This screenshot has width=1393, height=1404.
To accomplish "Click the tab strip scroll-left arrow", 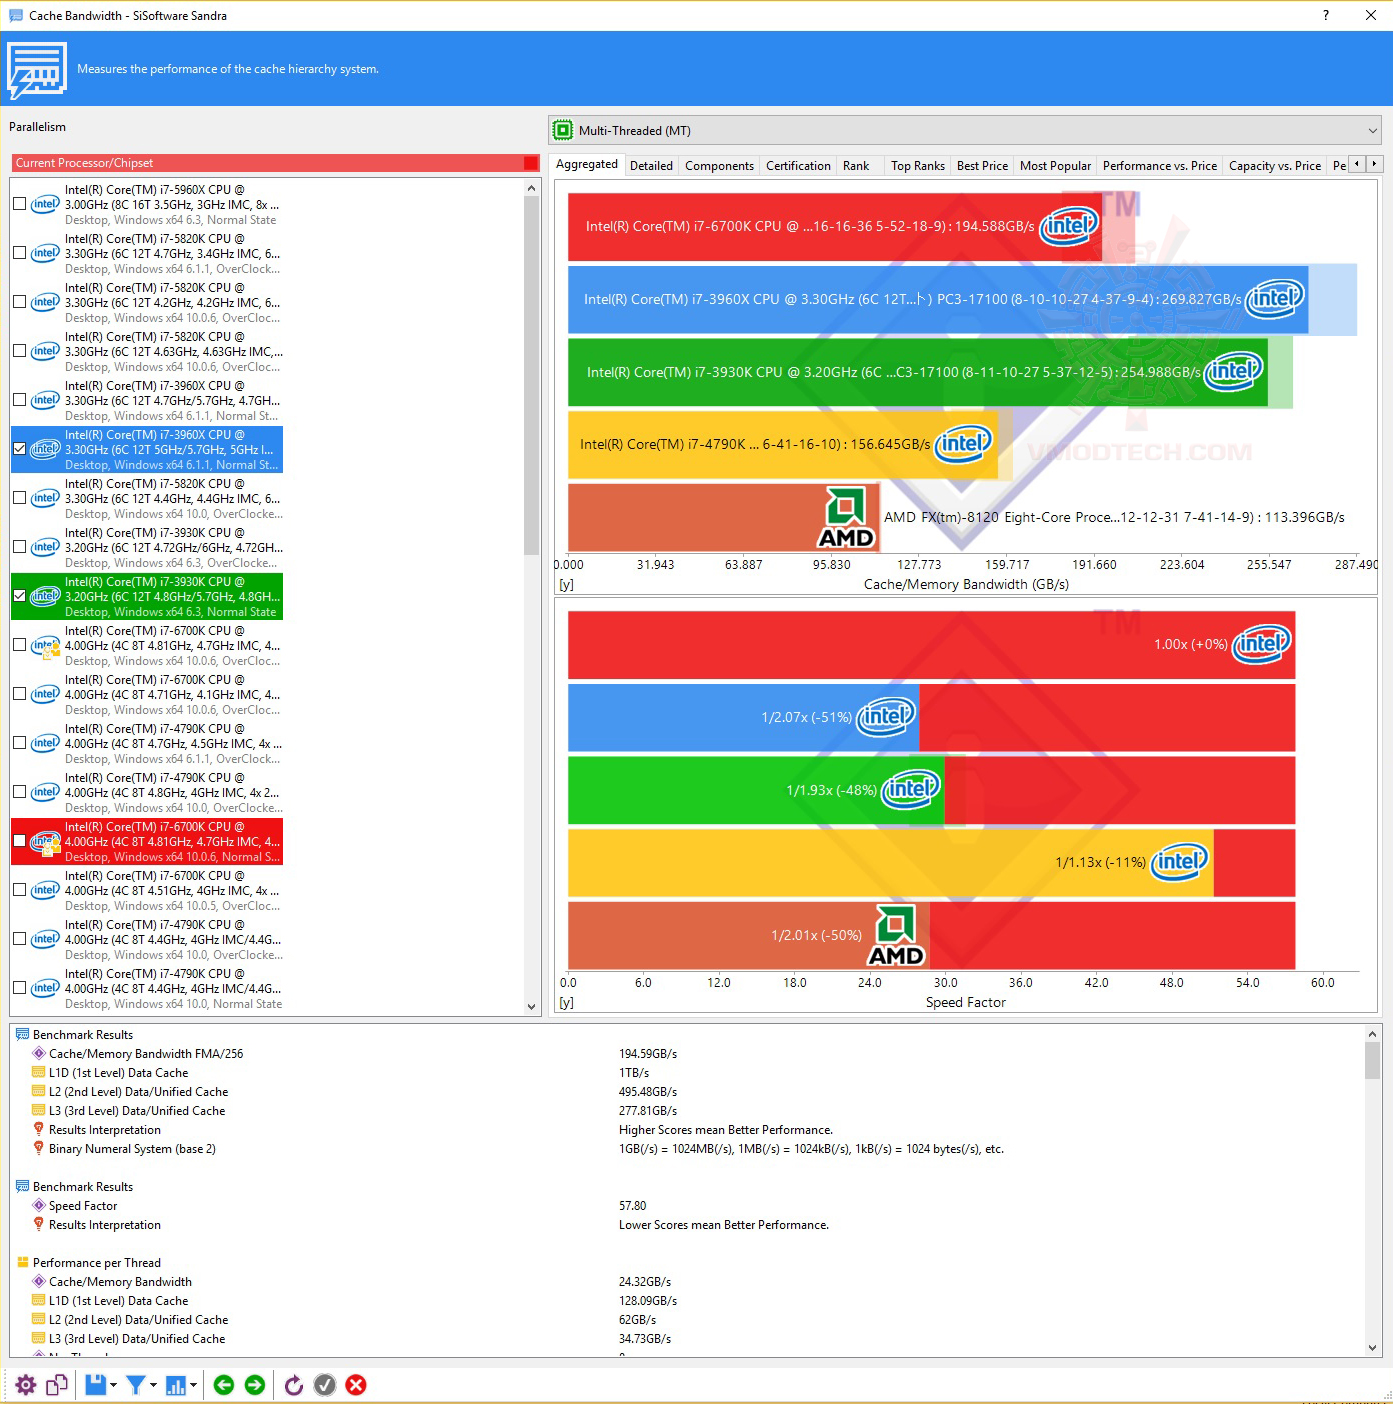I will 1357,163.
